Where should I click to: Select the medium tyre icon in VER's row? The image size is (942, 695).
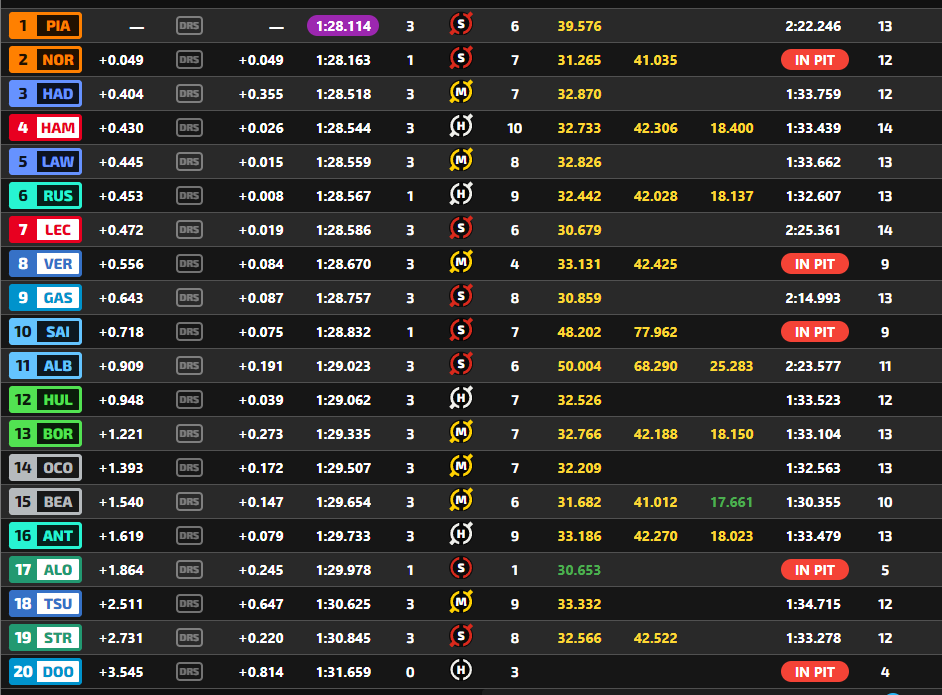461,264
